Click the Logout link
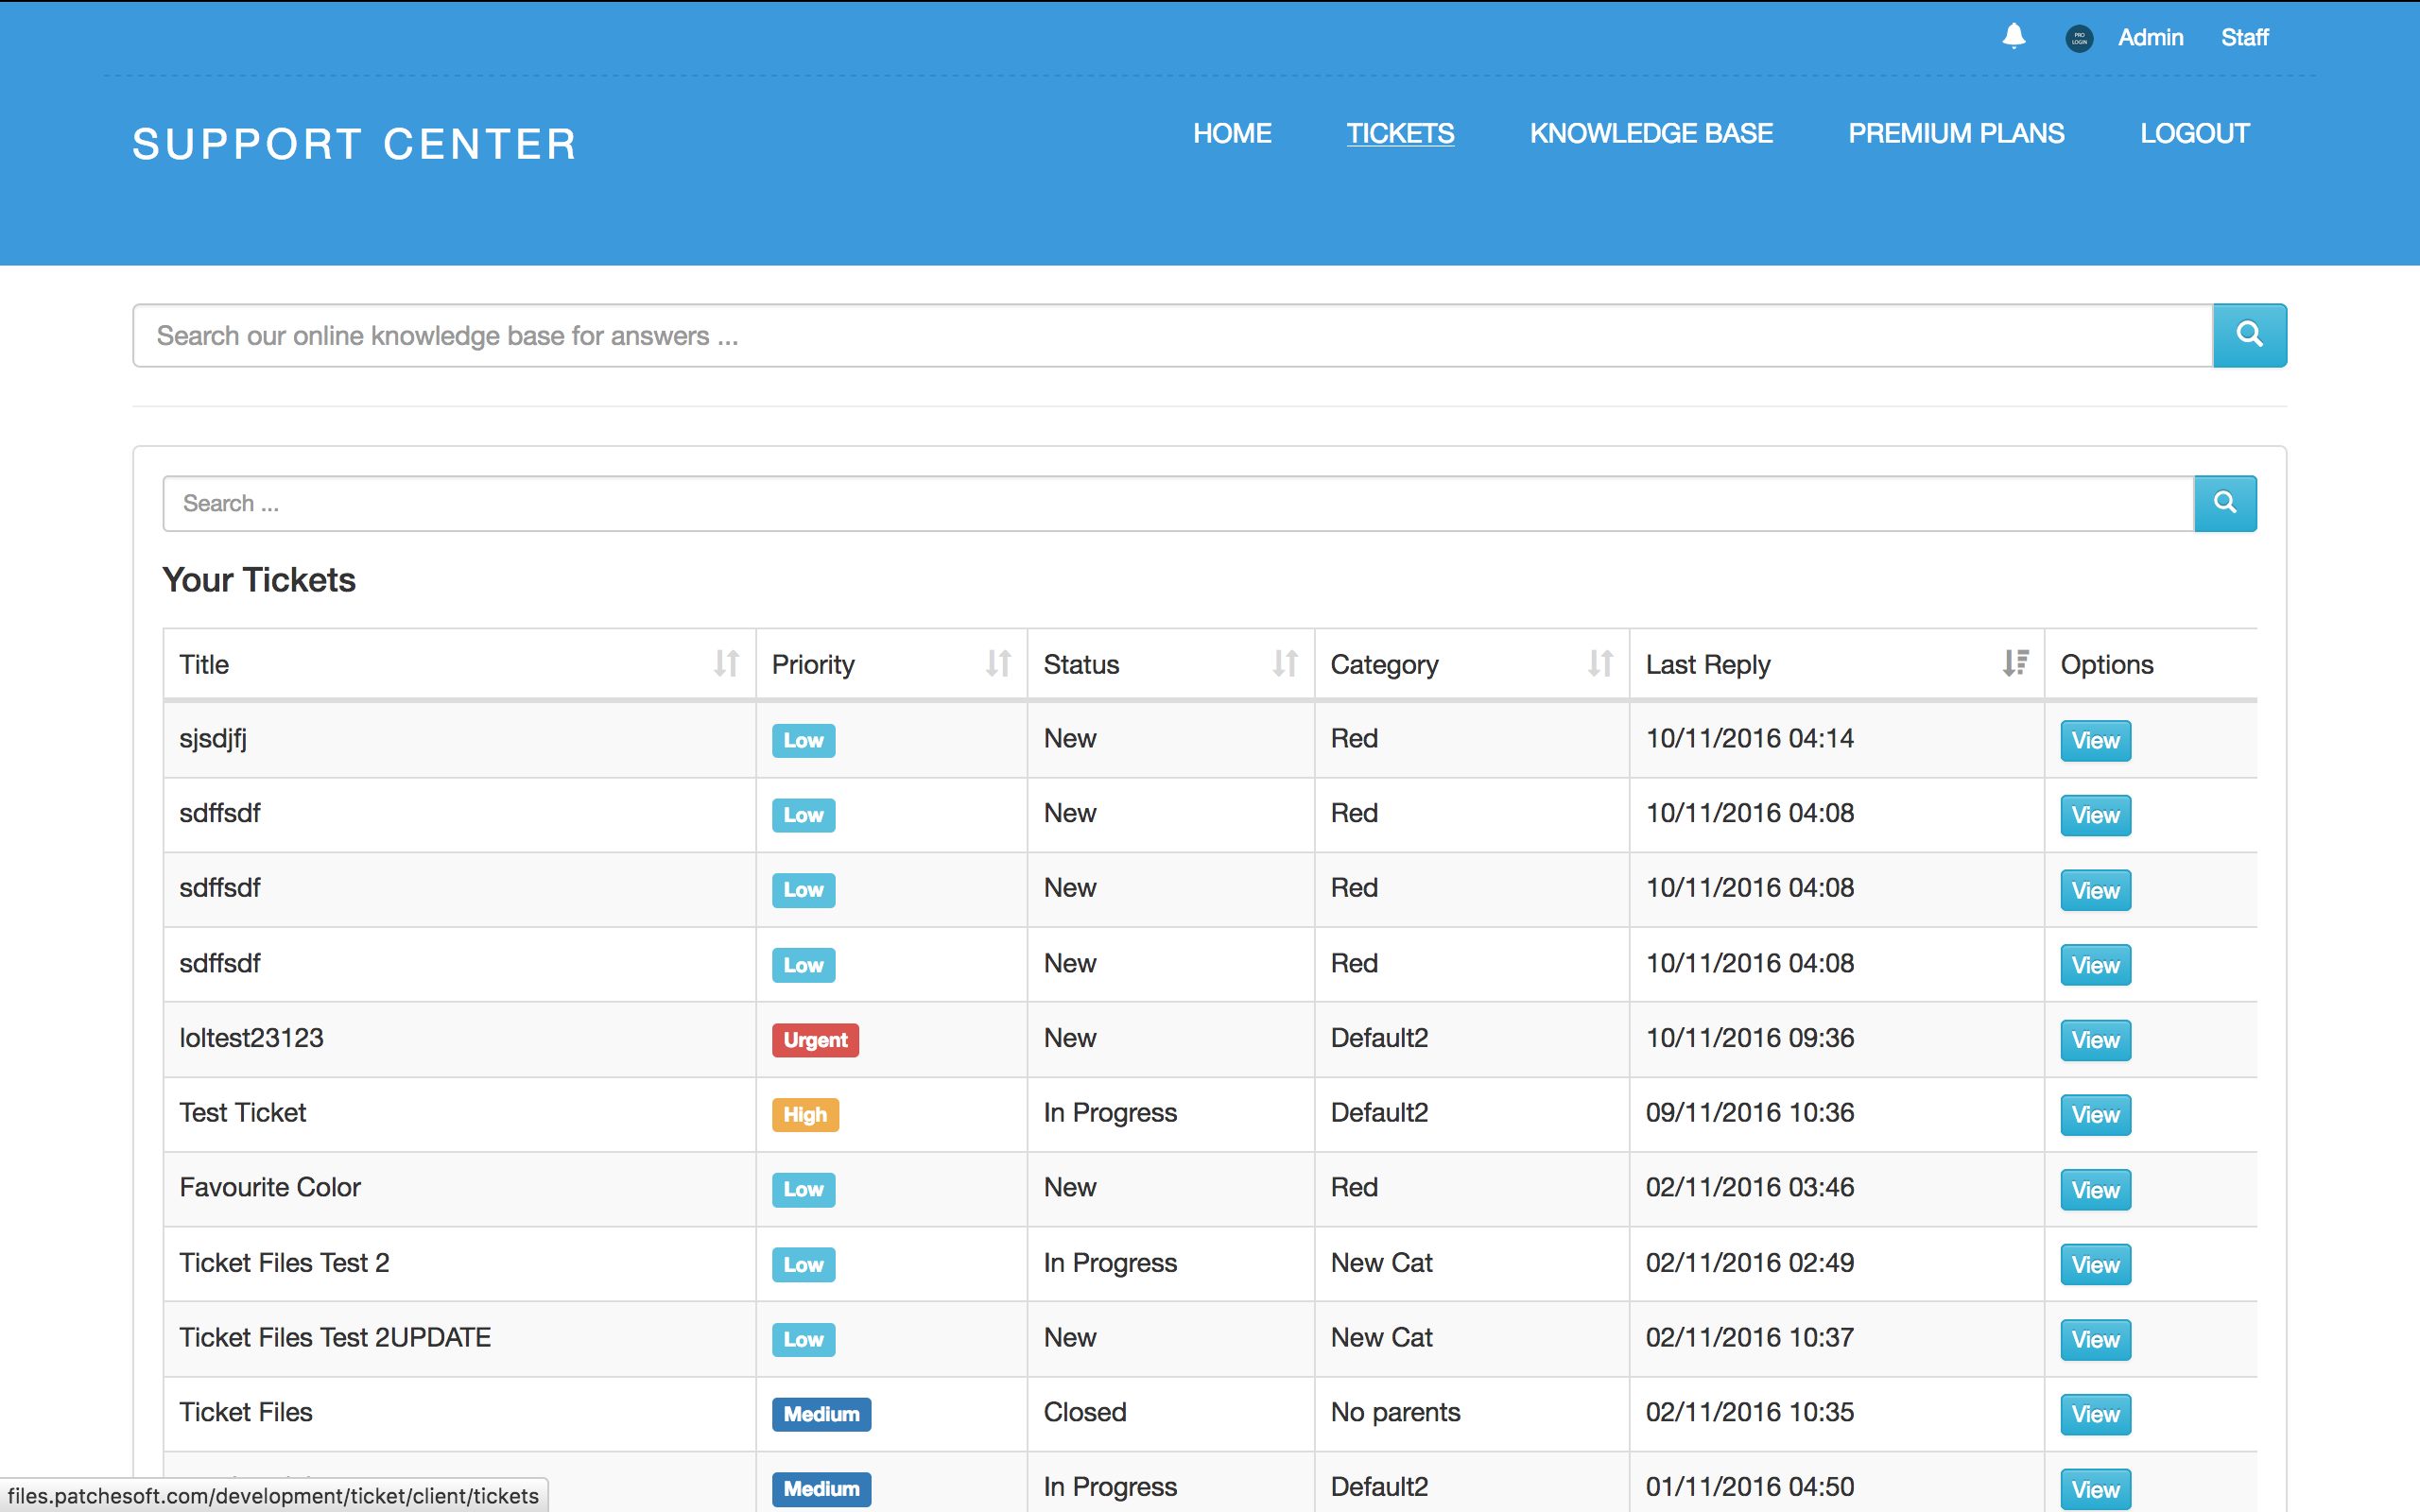The width and height of the screenshot is (2420, 1512). [2194, 133]
